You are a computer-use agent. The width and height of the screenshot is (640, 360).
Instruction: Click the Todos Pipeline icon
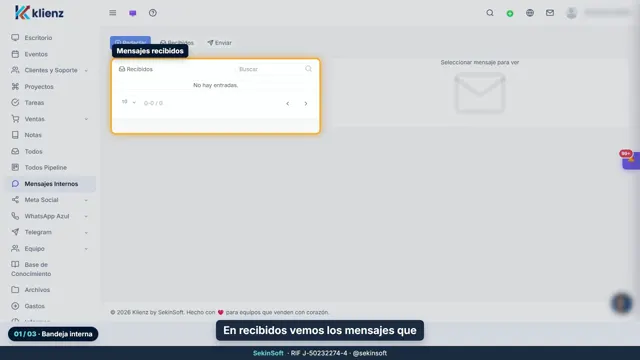pos(15,167)
